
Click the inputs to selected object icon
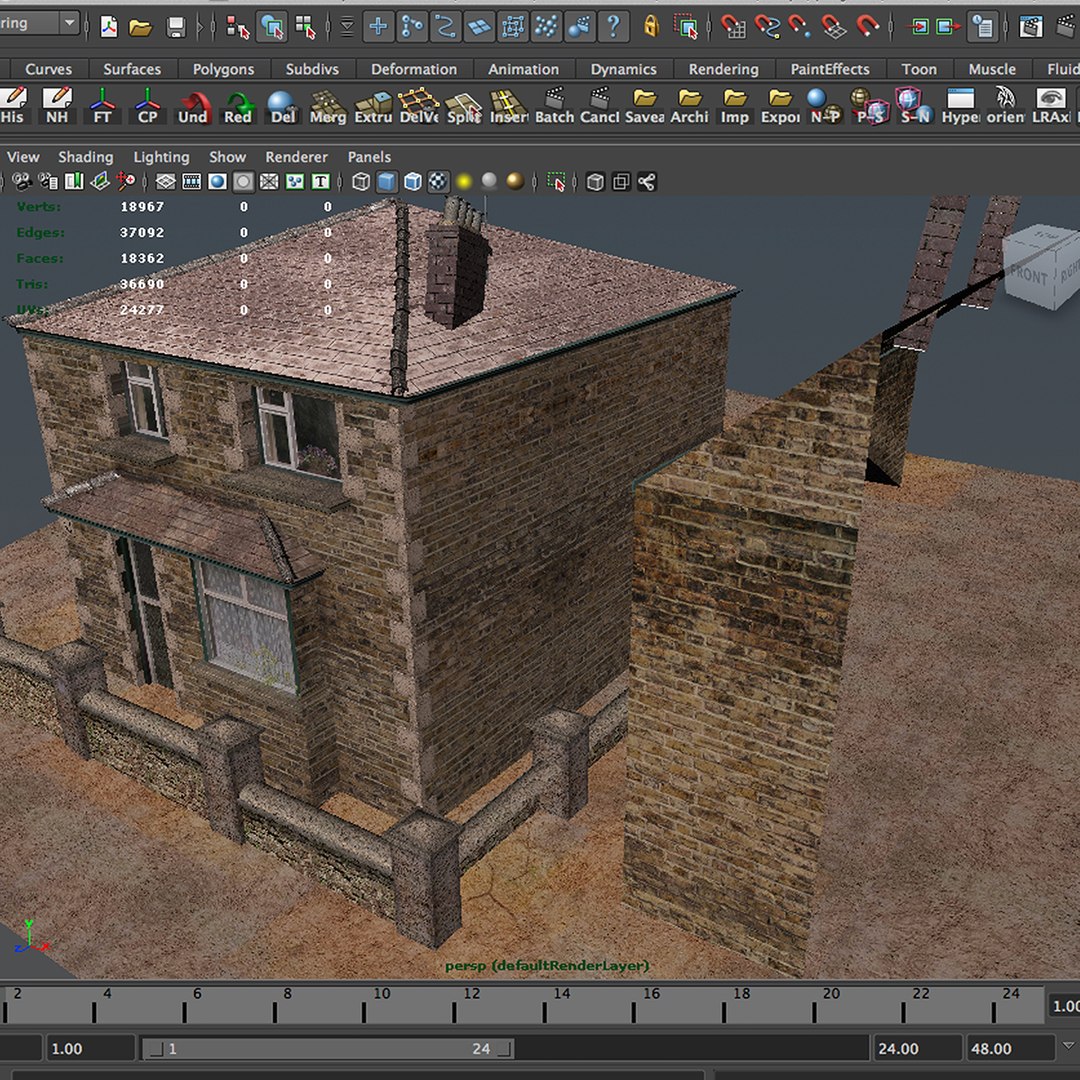point(918,27)
